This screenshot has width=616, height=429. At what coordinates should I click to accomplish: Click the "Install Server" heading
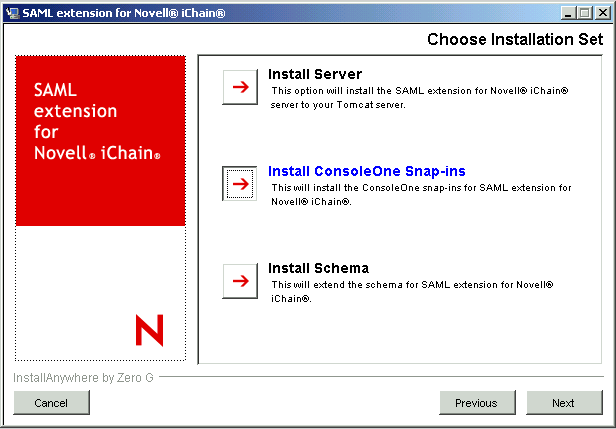click(x=315, y=74)
